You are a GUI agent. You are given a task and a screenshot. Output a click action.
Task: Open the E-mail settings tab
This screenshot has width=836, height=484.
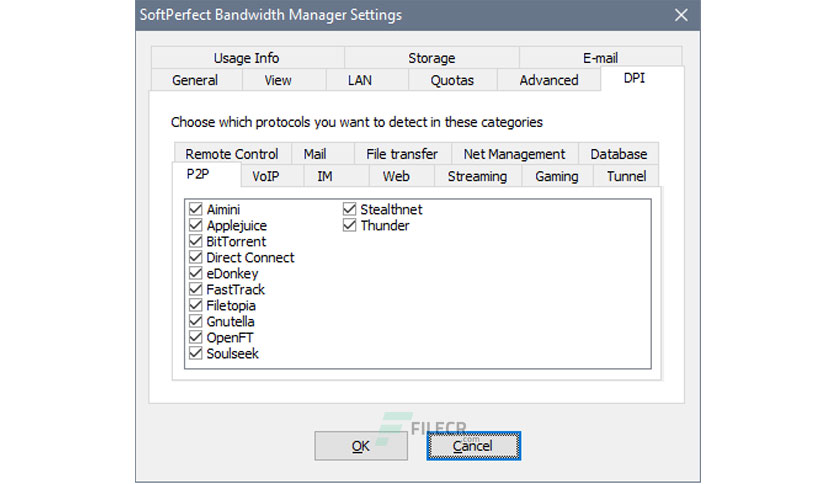pyautogui.click(x=600, y=58)
